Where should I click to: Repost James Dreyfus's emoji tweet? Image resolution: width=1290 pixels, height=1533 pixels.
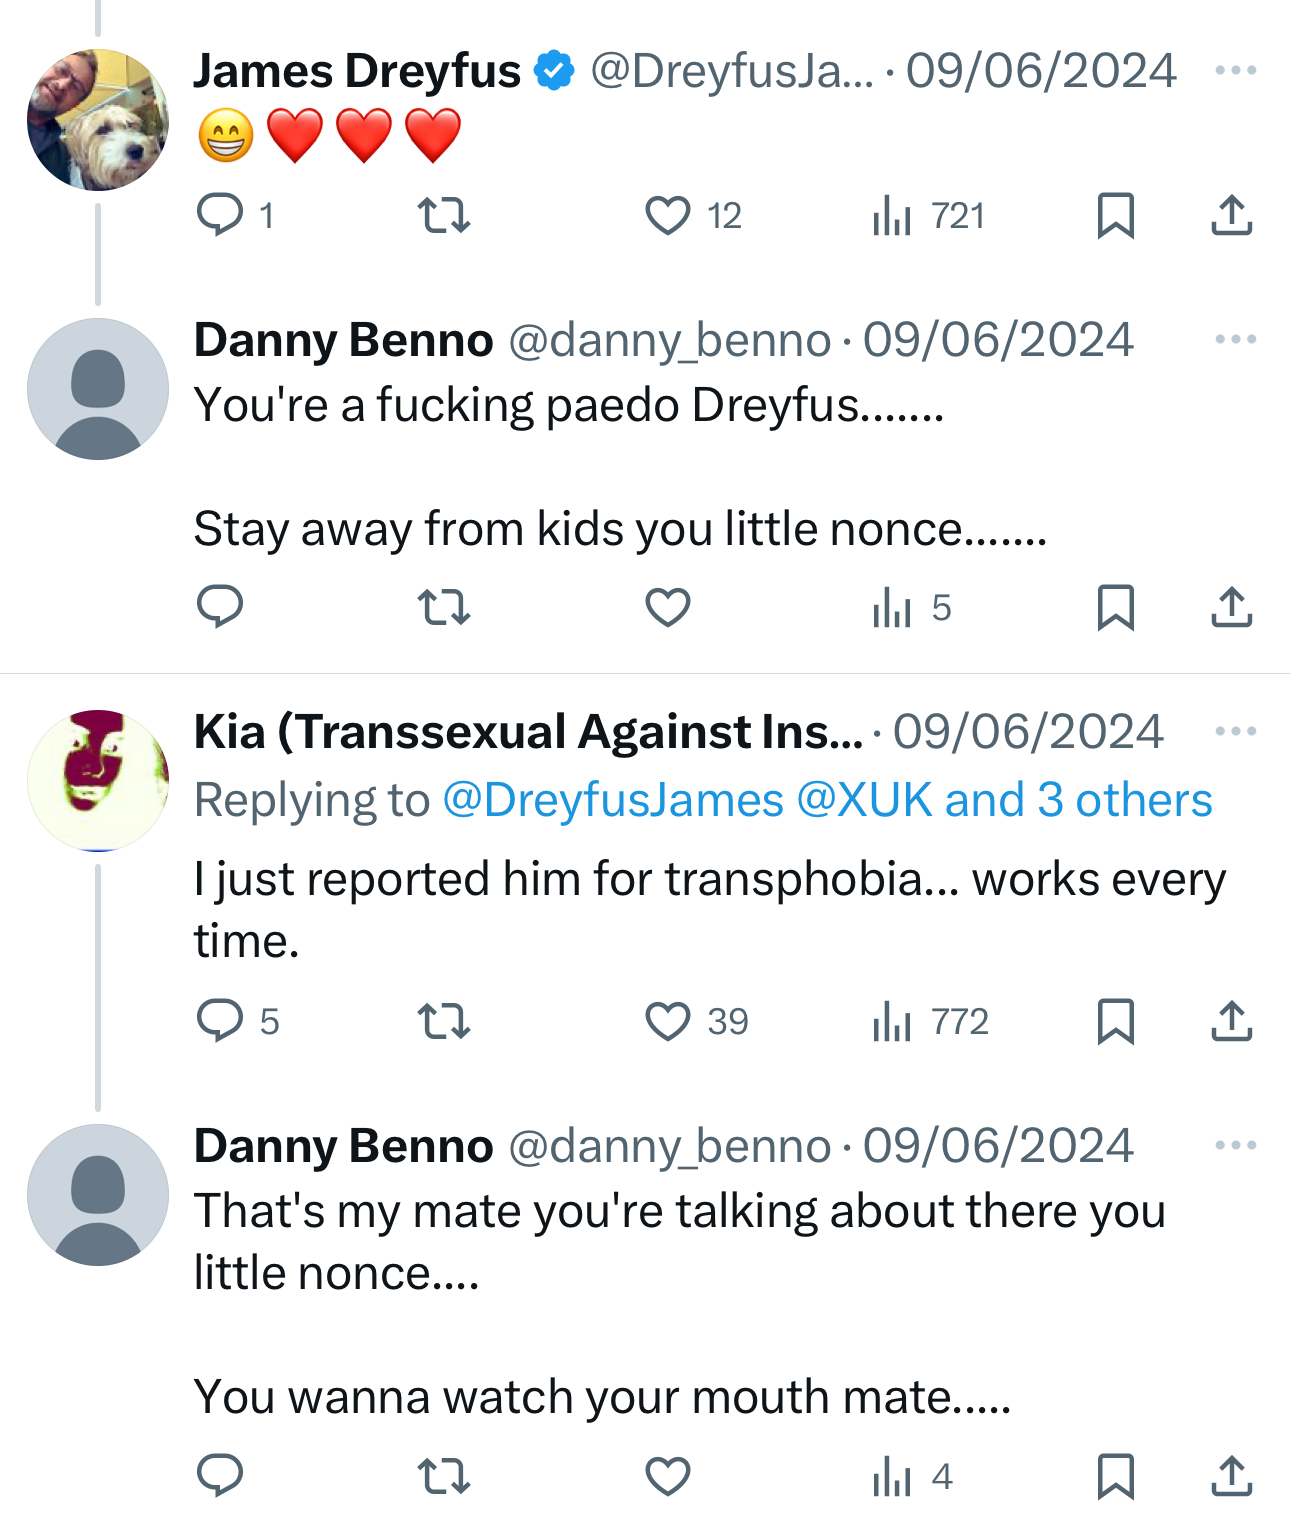click(443, 215)
